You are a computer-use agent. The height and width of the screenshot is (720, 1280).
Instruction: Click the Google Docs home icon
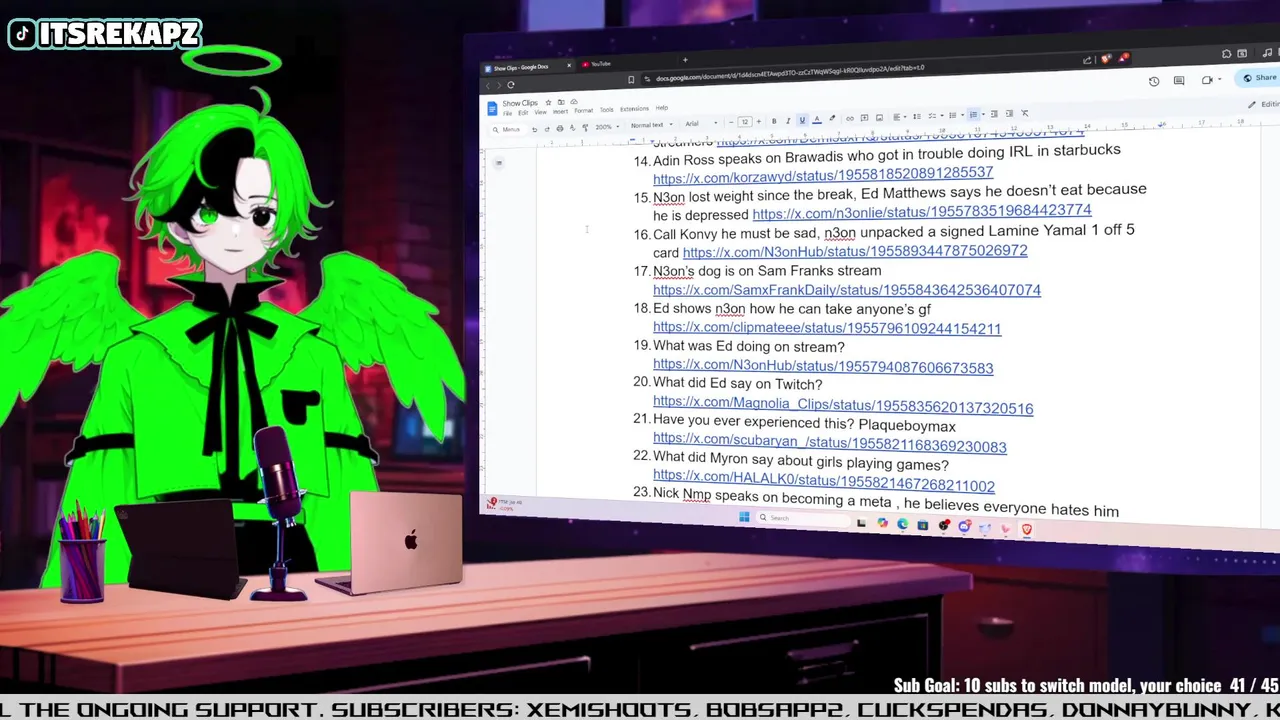point(492,109)
